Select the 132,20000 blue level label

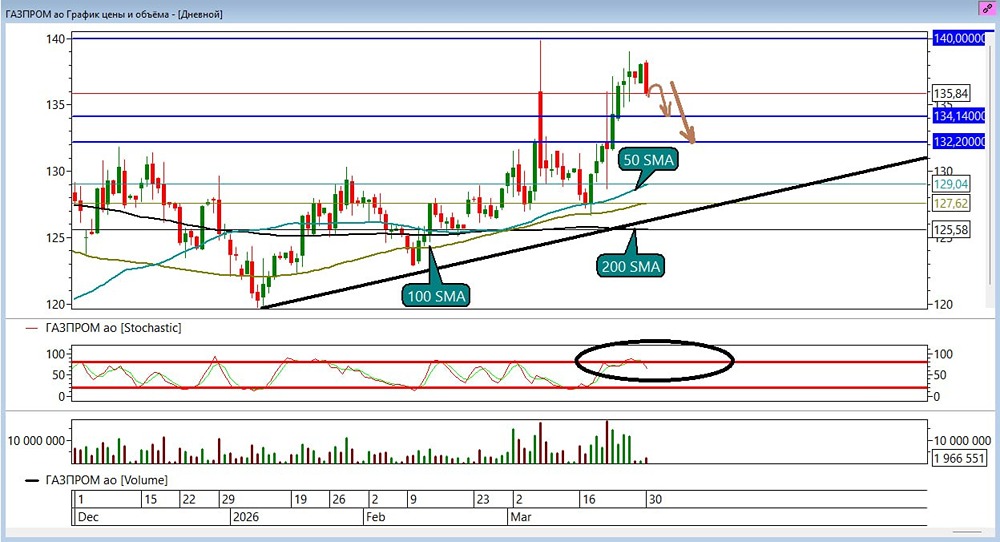tap(959, 142)
